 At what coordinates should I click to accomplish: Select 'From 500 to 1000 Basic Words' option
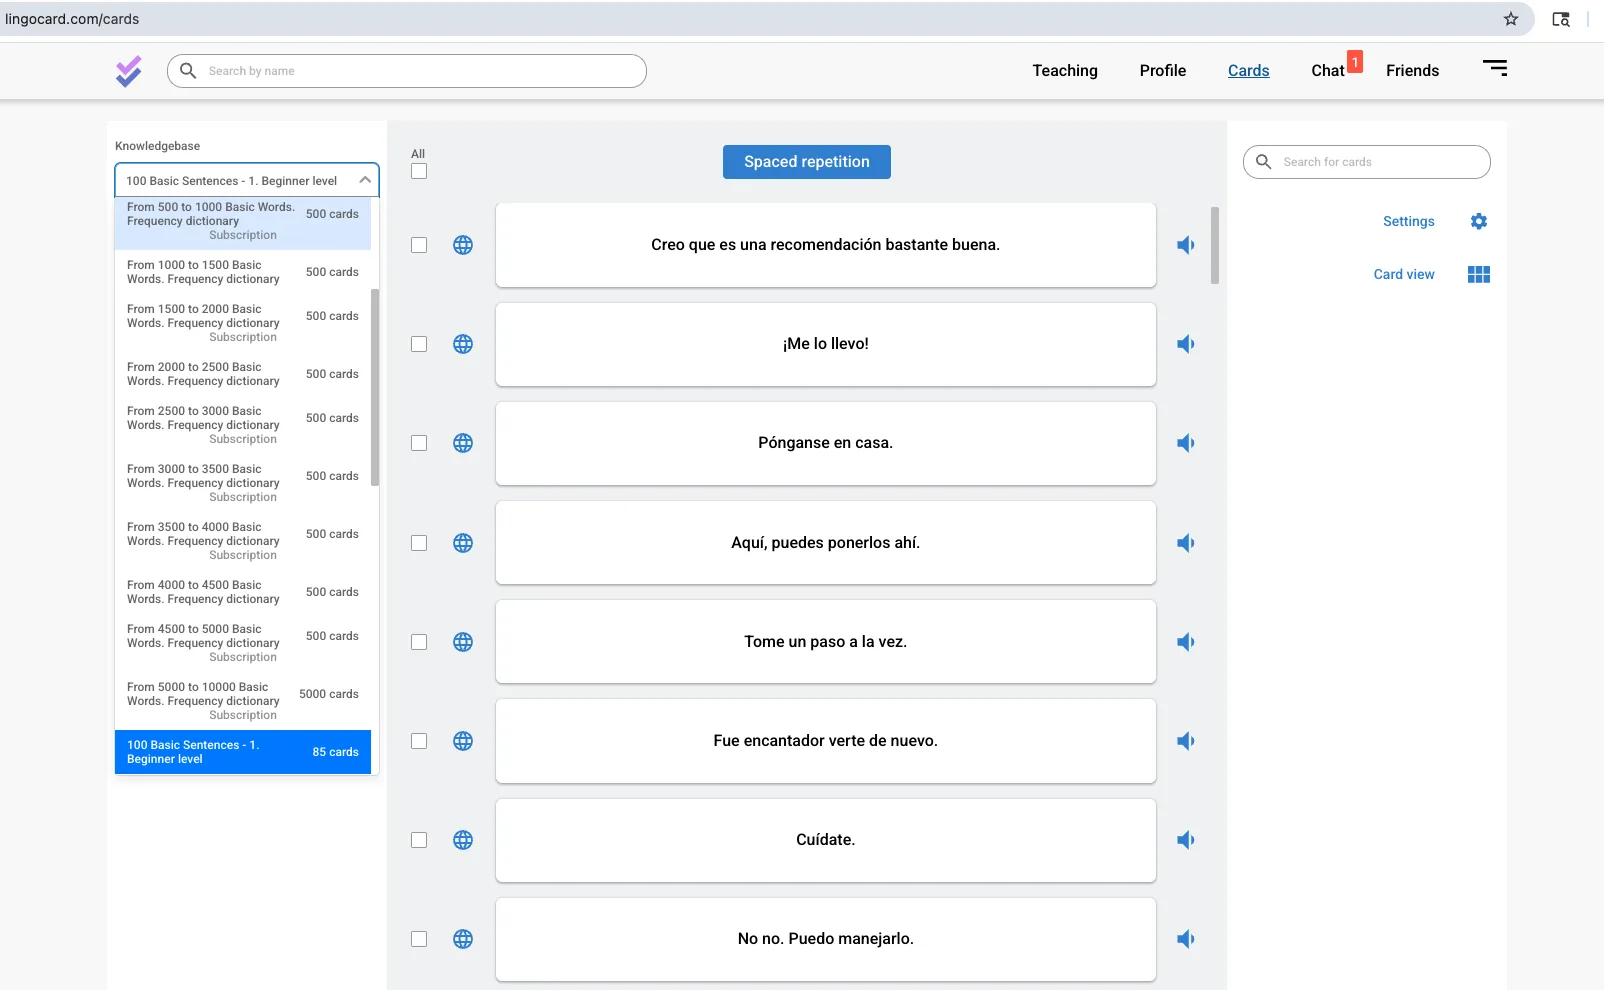(243, 221)
